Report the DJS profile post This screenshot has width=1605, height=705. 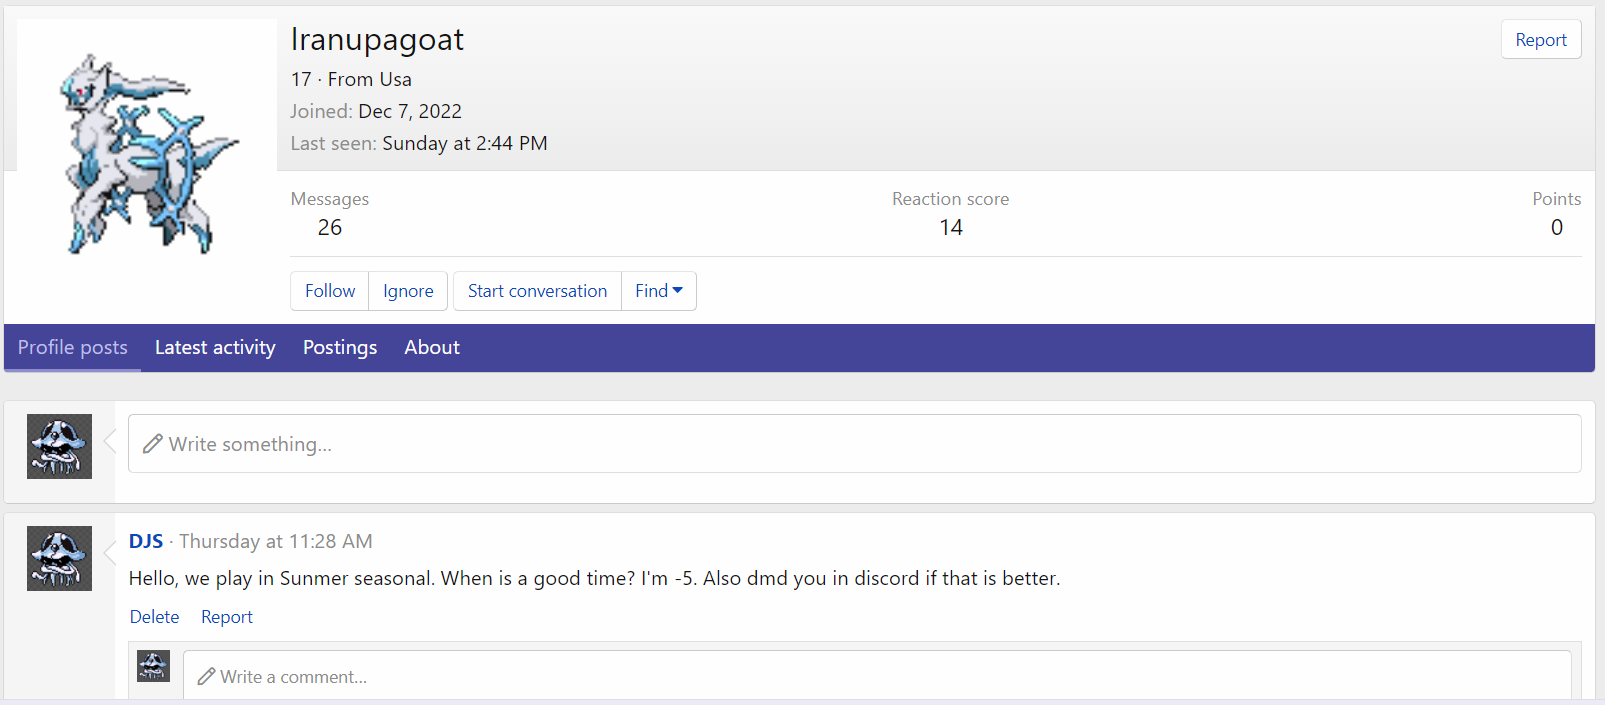coord(227,617)
